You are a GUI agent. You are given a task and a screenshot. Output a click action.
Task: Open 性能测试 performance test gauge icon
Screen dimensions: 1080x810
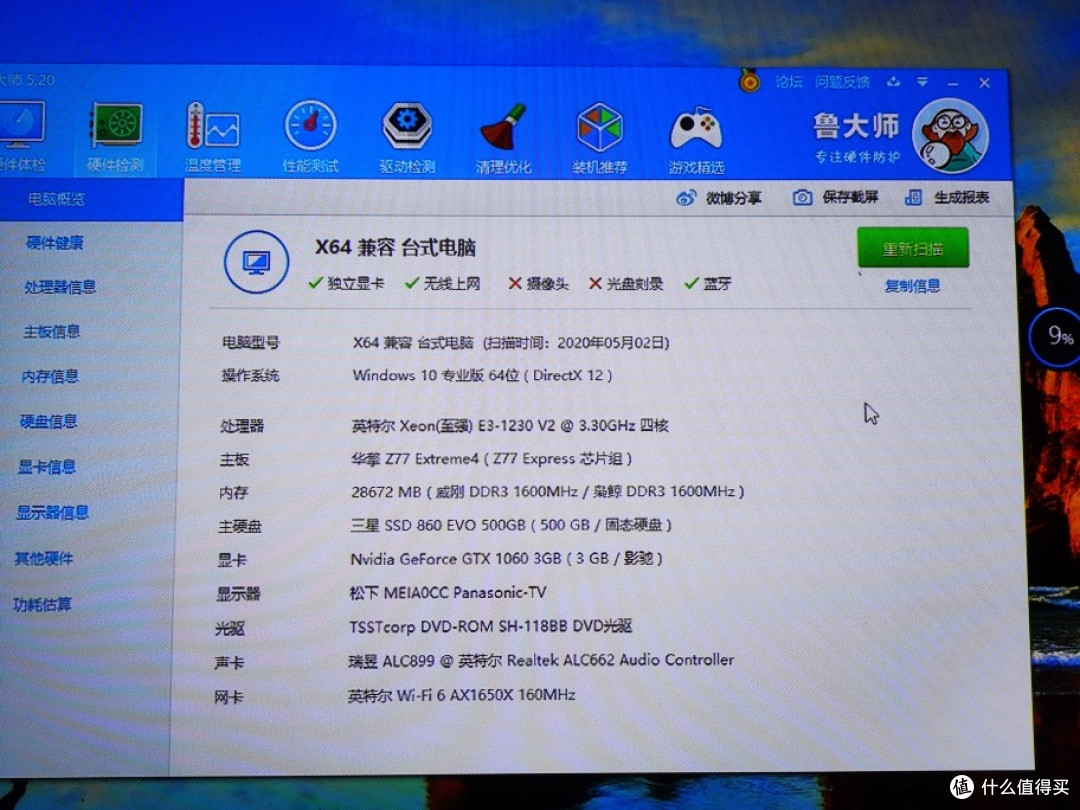[311, 136]
